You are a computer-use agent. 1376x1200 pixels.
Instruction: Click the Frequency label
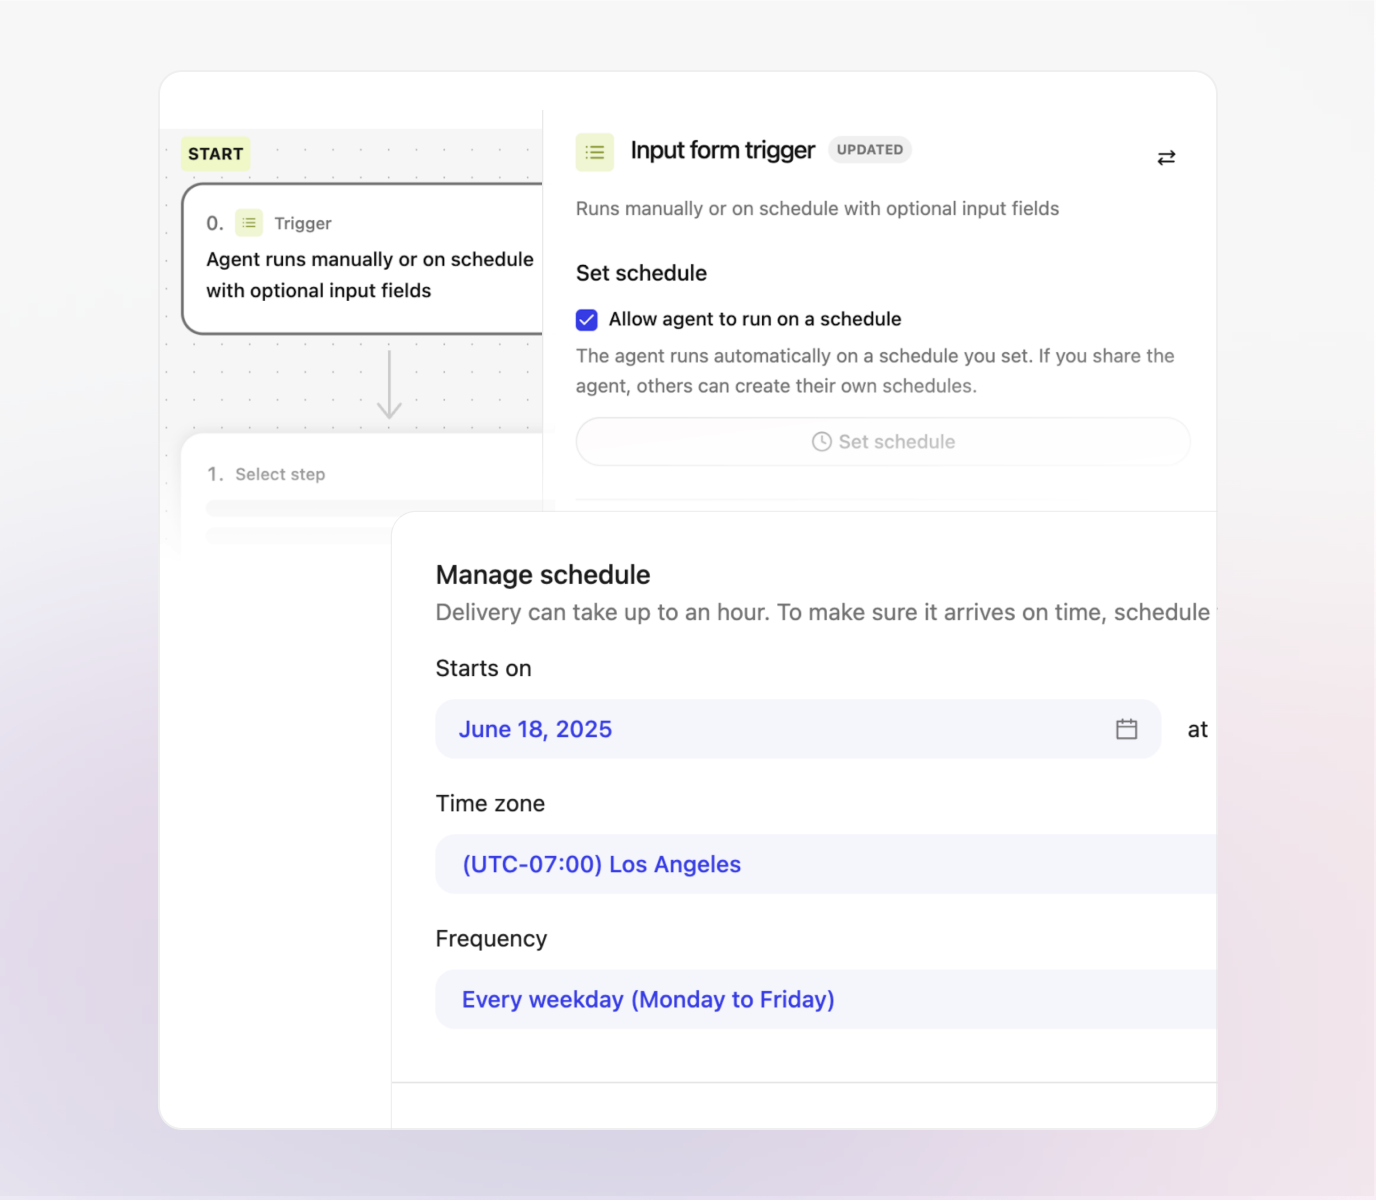coord(491,939)
